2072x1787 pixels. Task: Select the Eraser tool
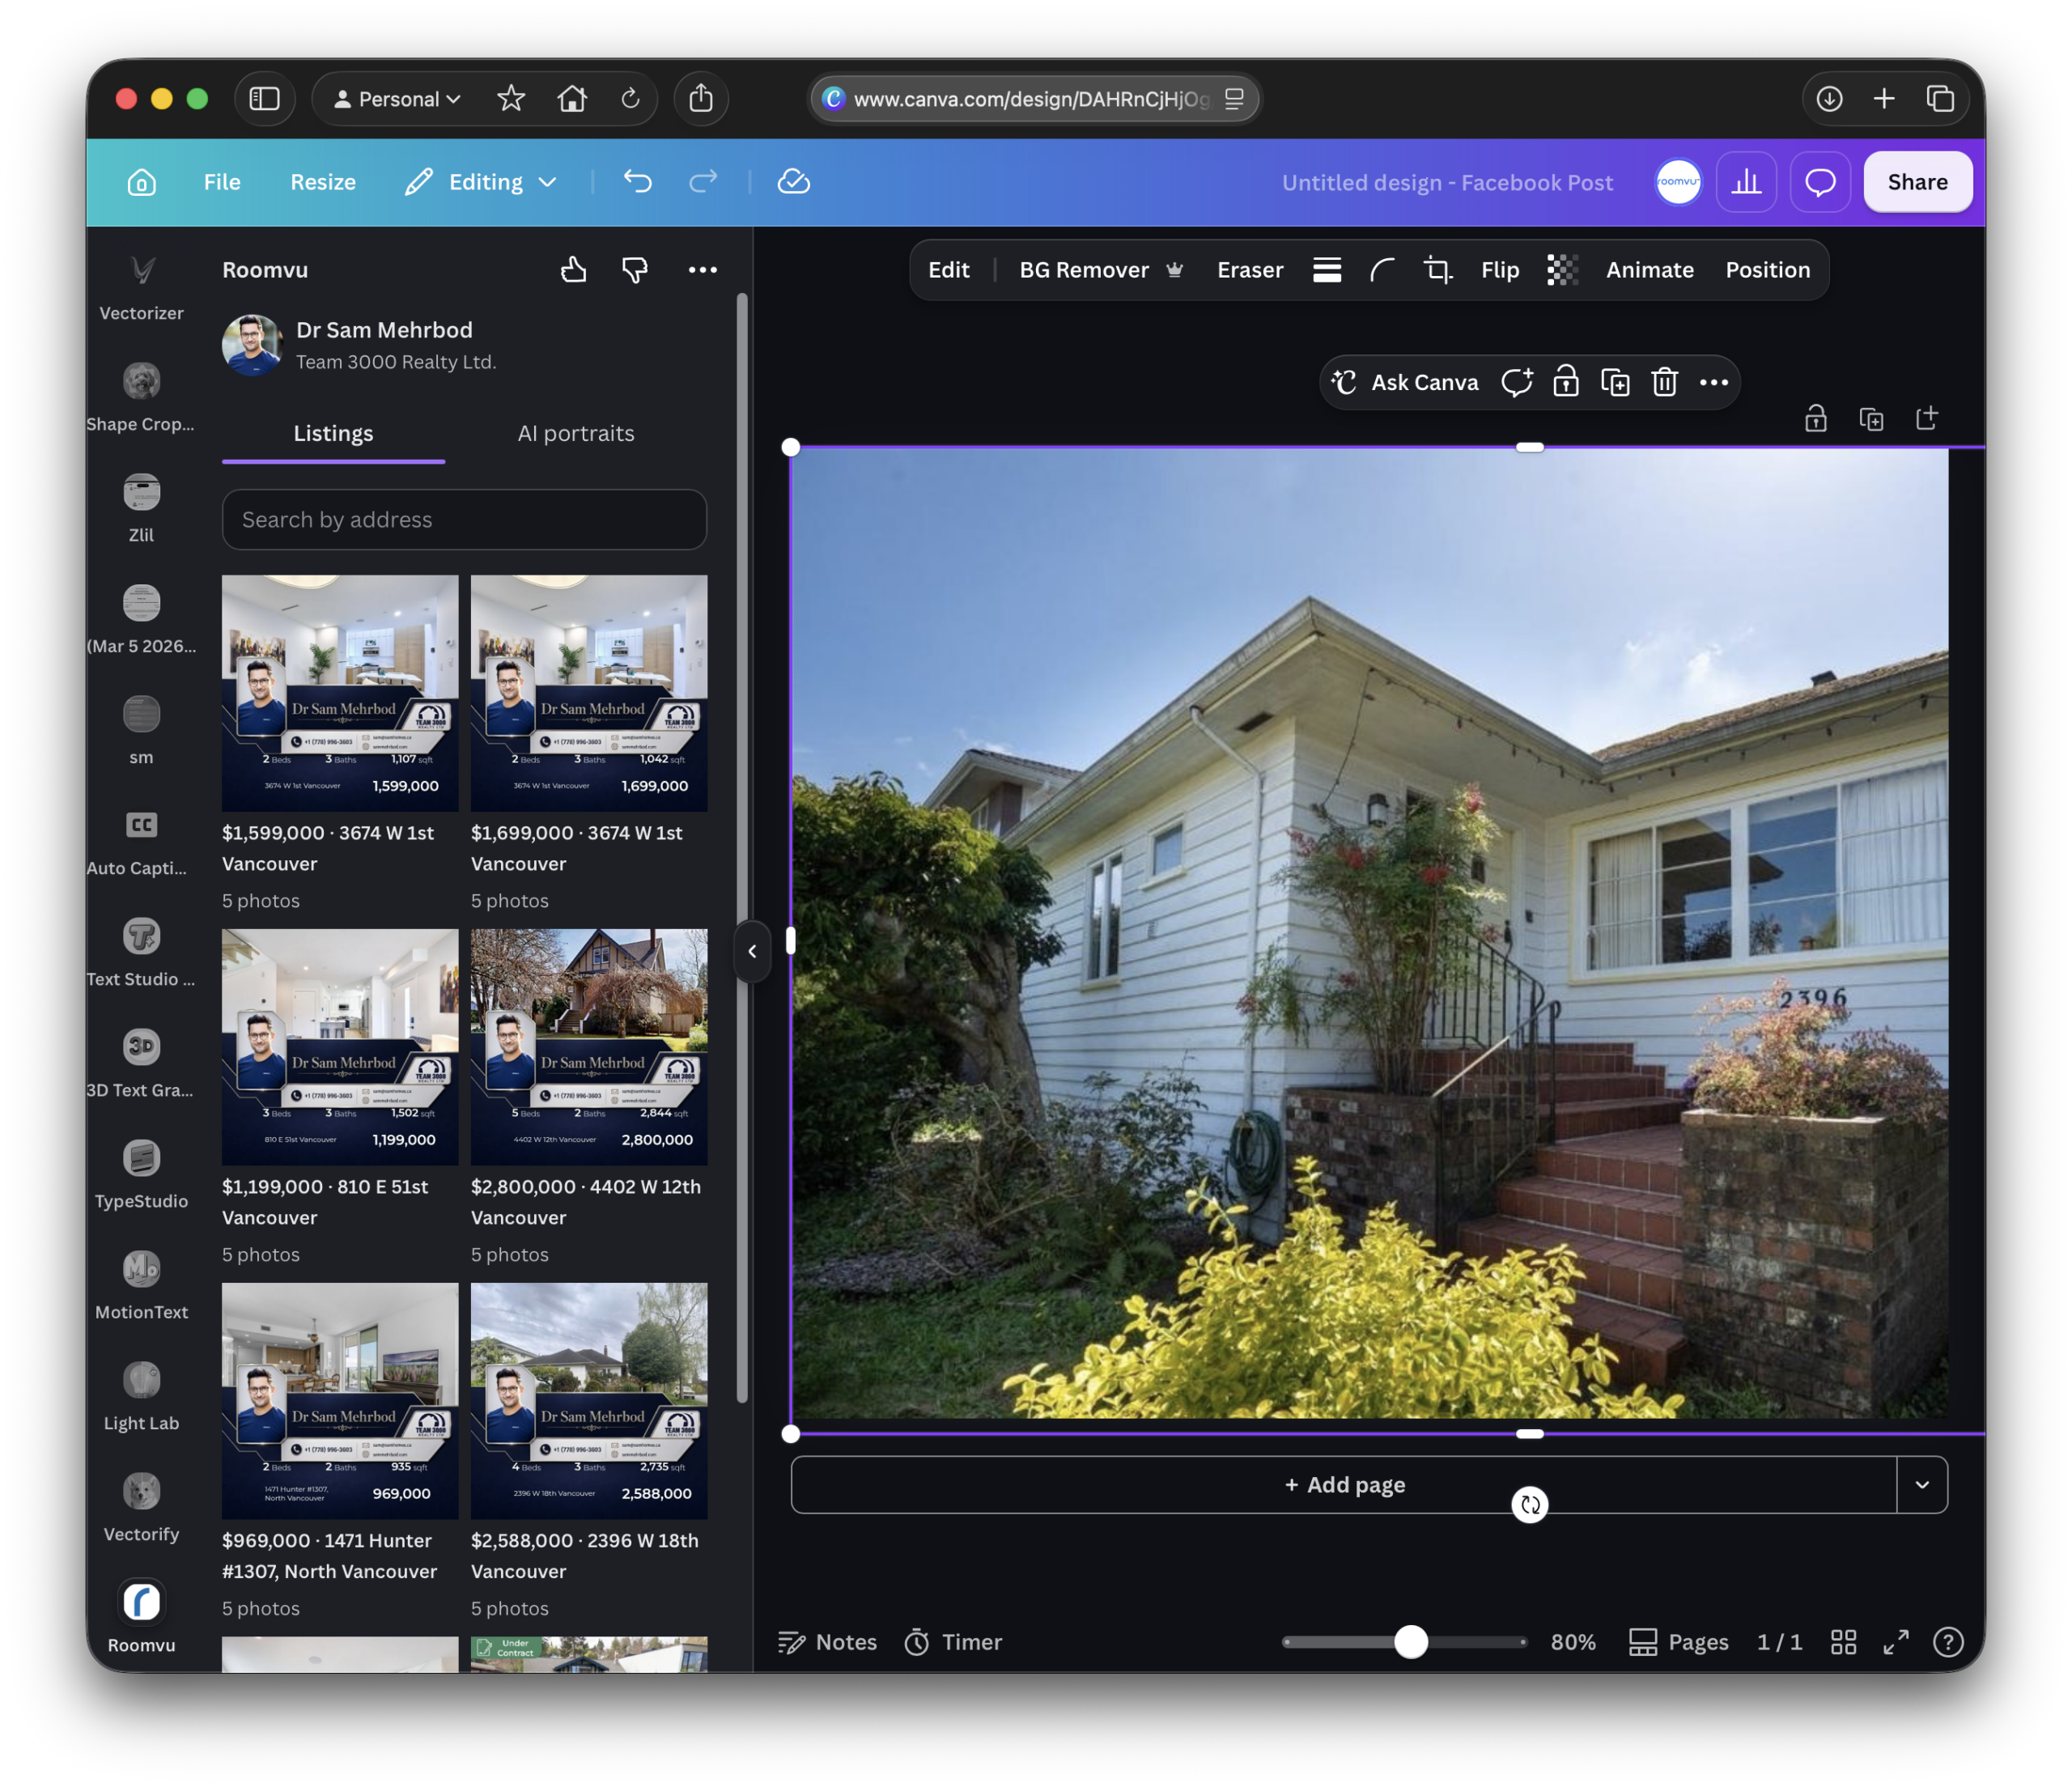pyautogui.click(x=1250, y=270)
